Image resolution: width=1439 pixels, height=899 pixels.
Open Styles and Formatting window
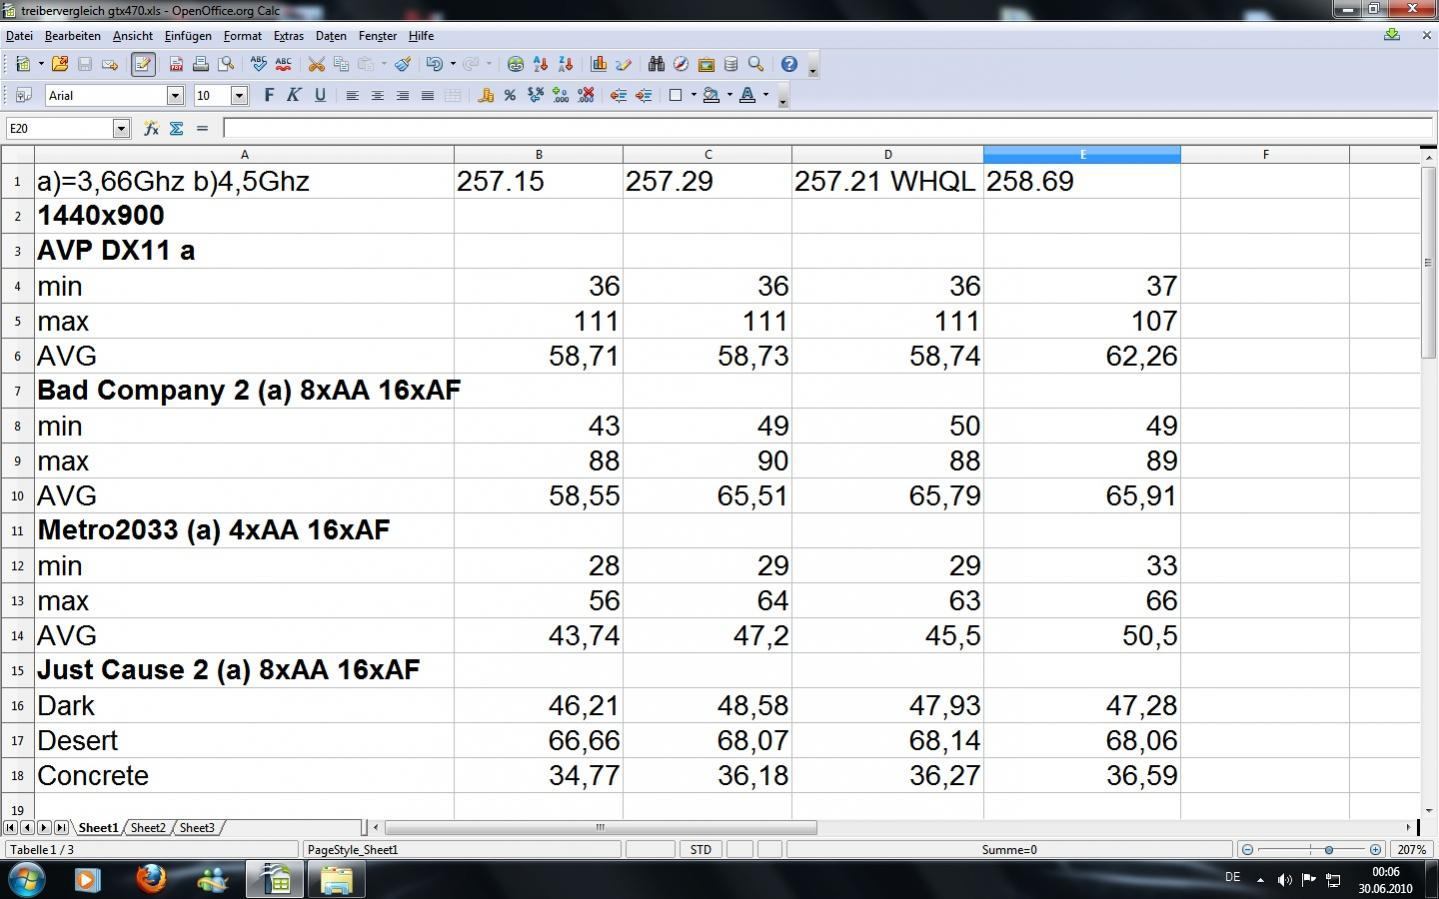[x=23, y=95]
